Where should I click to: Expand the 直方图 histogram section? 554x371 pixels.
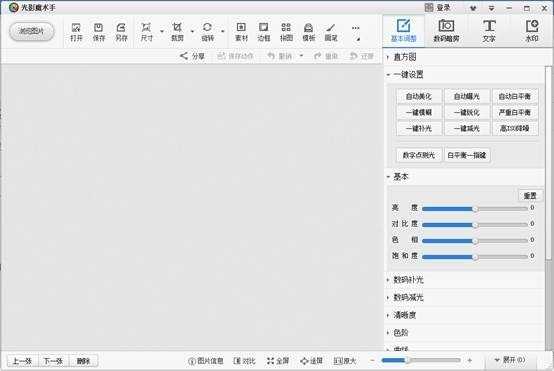click(405, 57)
